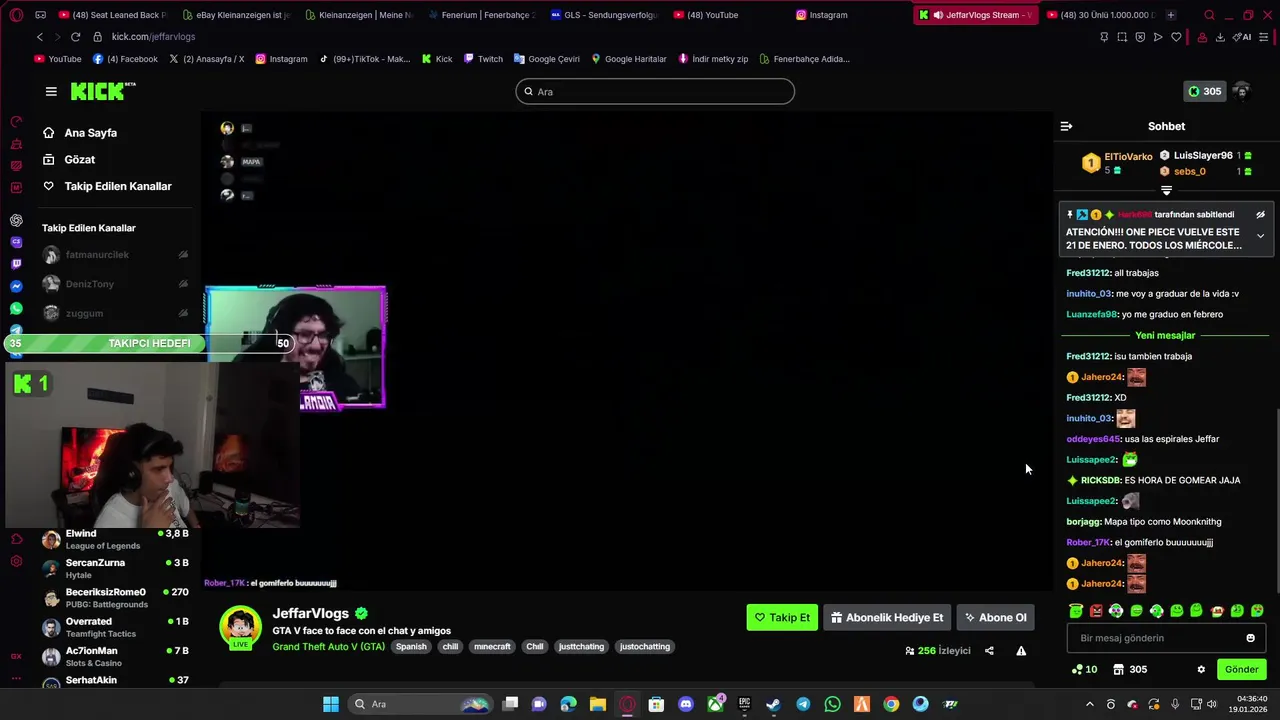Screen dimensions: 1280x720
Task: Click the Opera snapshot icon
Action: click(1122, 37)
